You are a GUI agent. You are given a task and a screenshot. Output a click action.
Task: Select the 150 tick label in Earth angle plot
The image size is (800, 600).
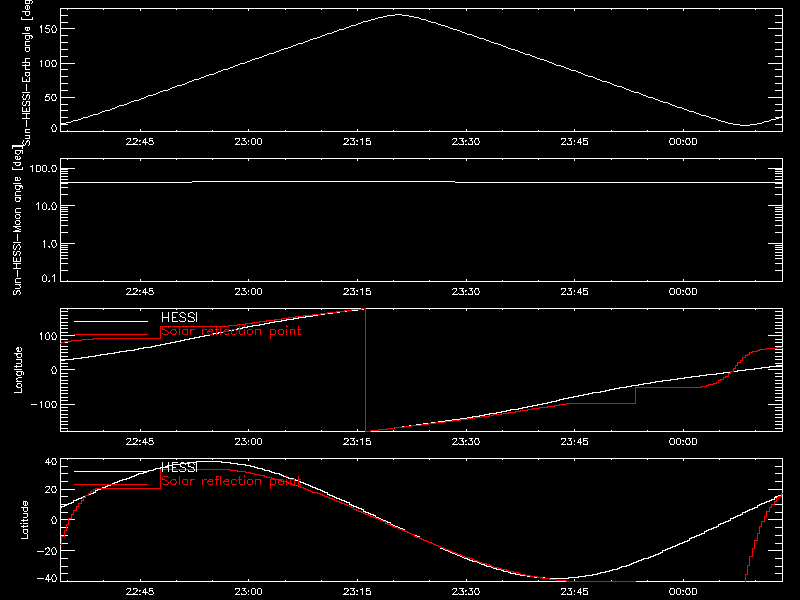47,29
